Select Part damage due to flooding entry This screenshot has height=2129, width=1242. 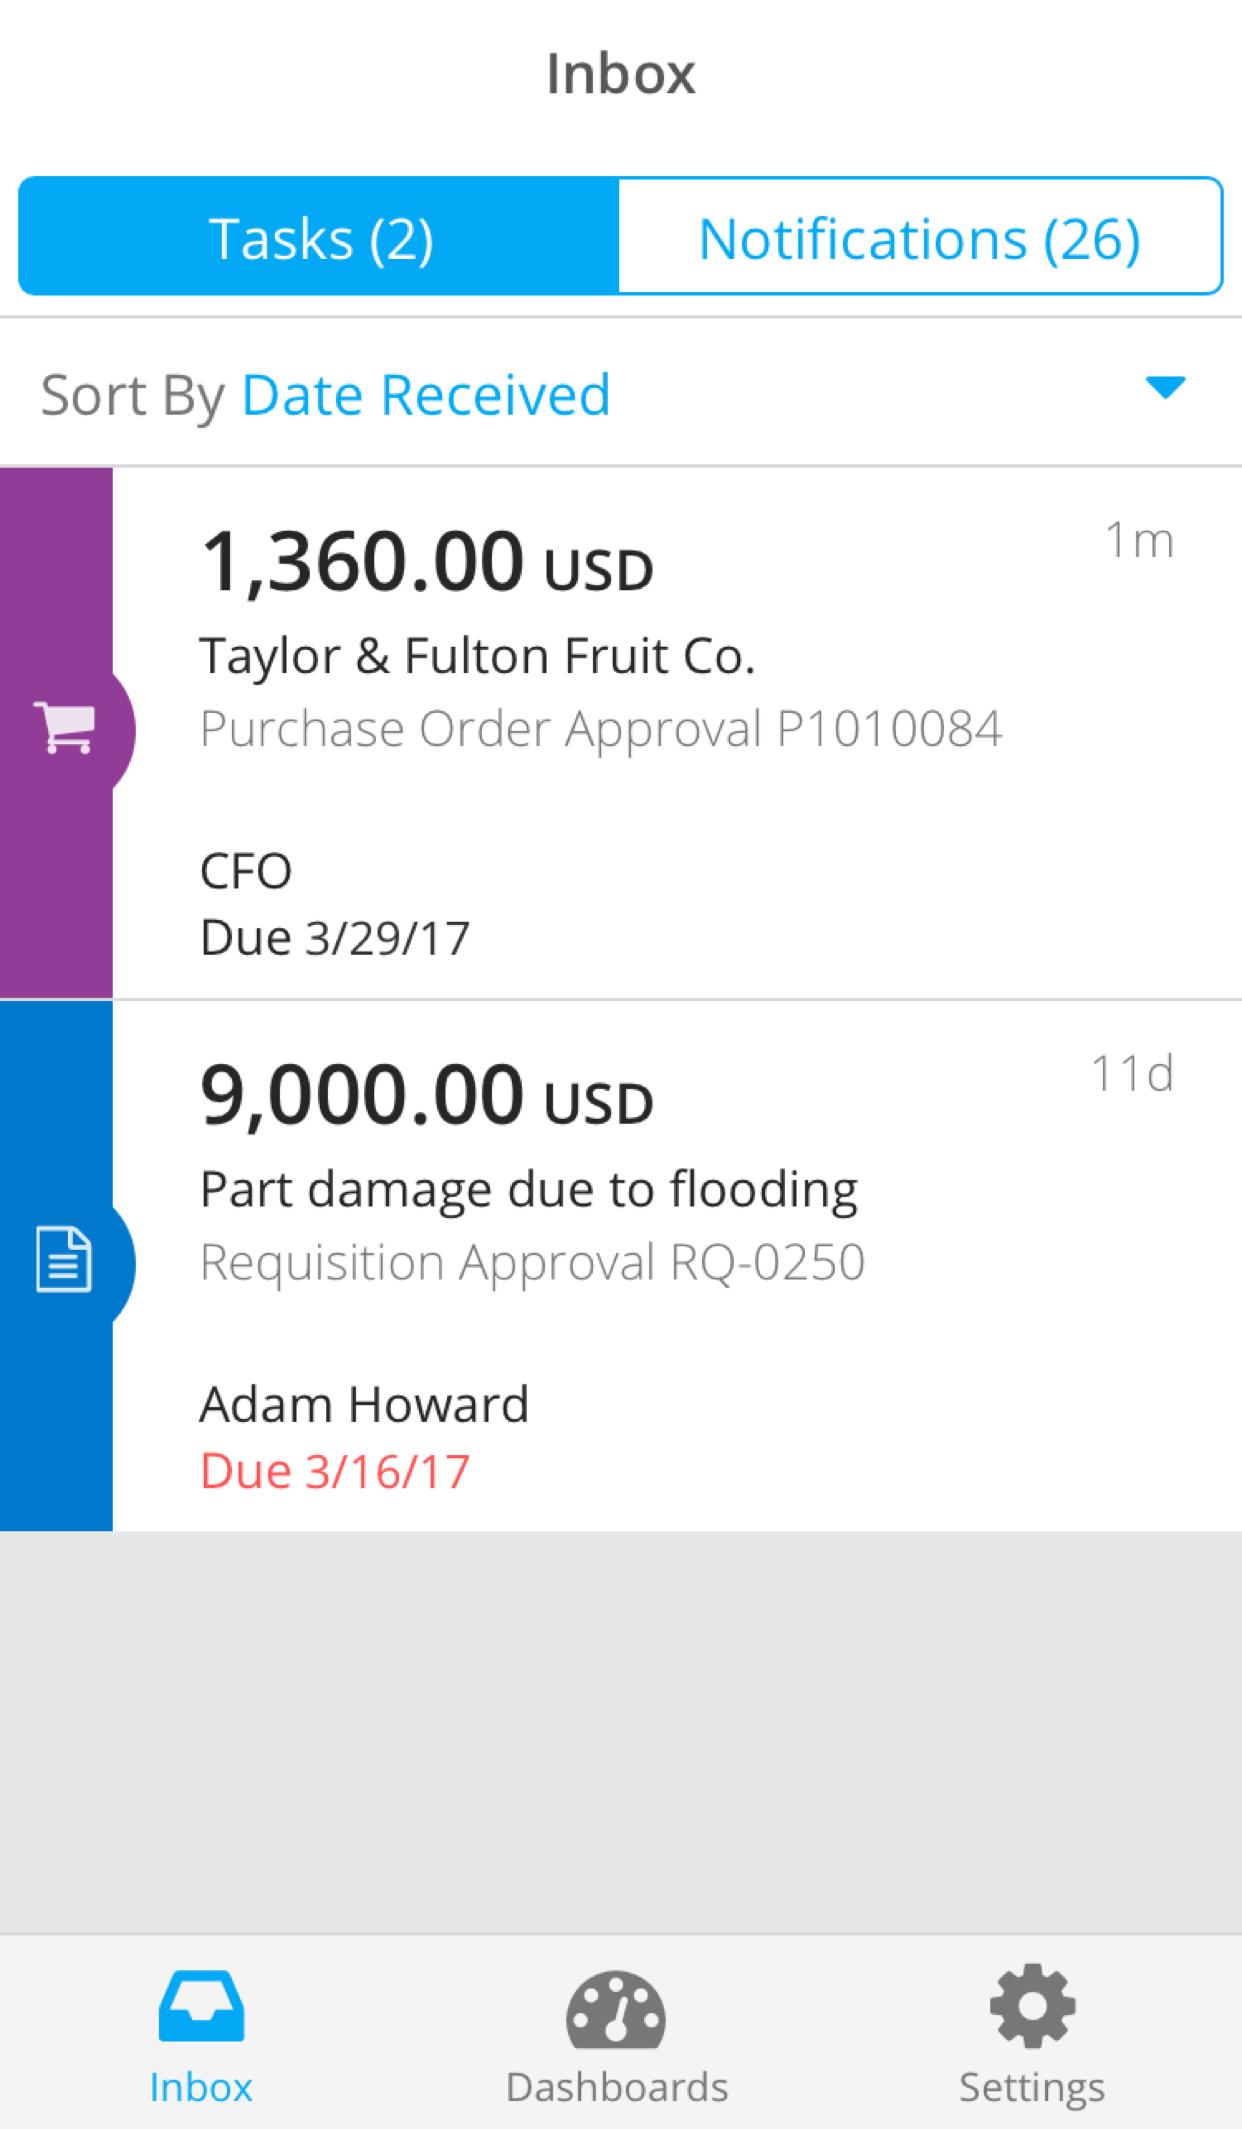529,1190
